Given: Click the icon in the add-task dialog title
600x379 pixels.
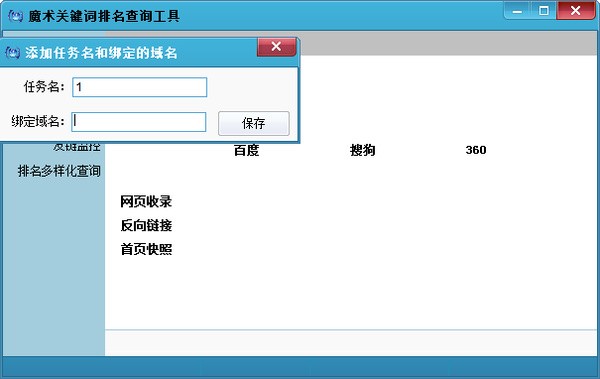Looking at the screenshot, I should point(13,52).
